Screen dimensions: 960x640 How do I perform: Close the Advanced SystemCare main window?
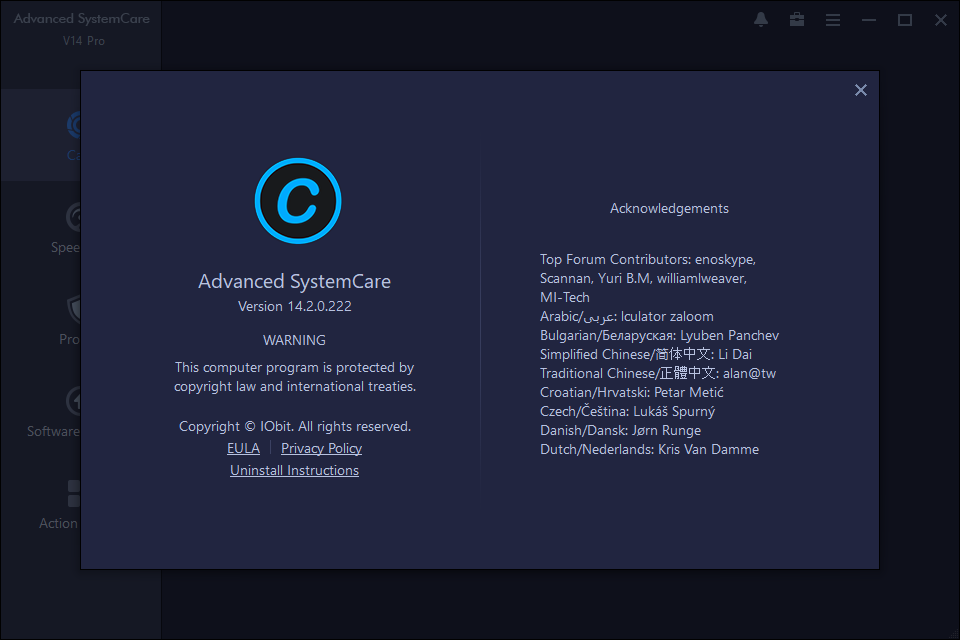coord(941,20)
